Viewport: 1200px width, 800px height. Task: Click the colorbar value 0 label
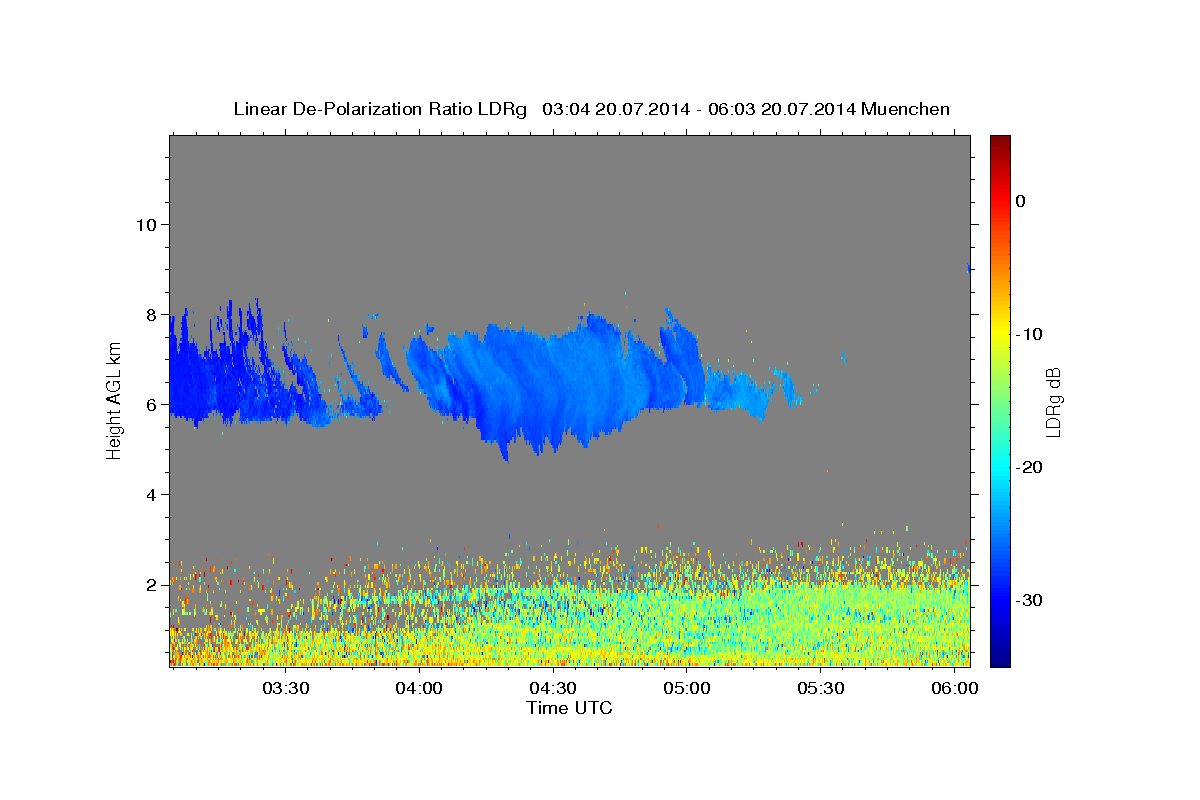pos(1021,201)
